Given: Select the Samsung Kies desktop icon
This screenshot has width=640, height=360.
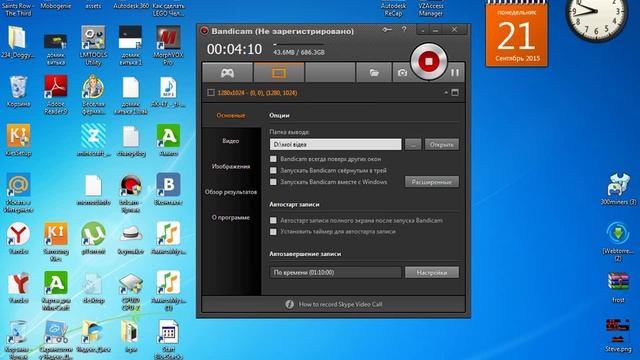Looking at the screenshot, I should (56, 242).
